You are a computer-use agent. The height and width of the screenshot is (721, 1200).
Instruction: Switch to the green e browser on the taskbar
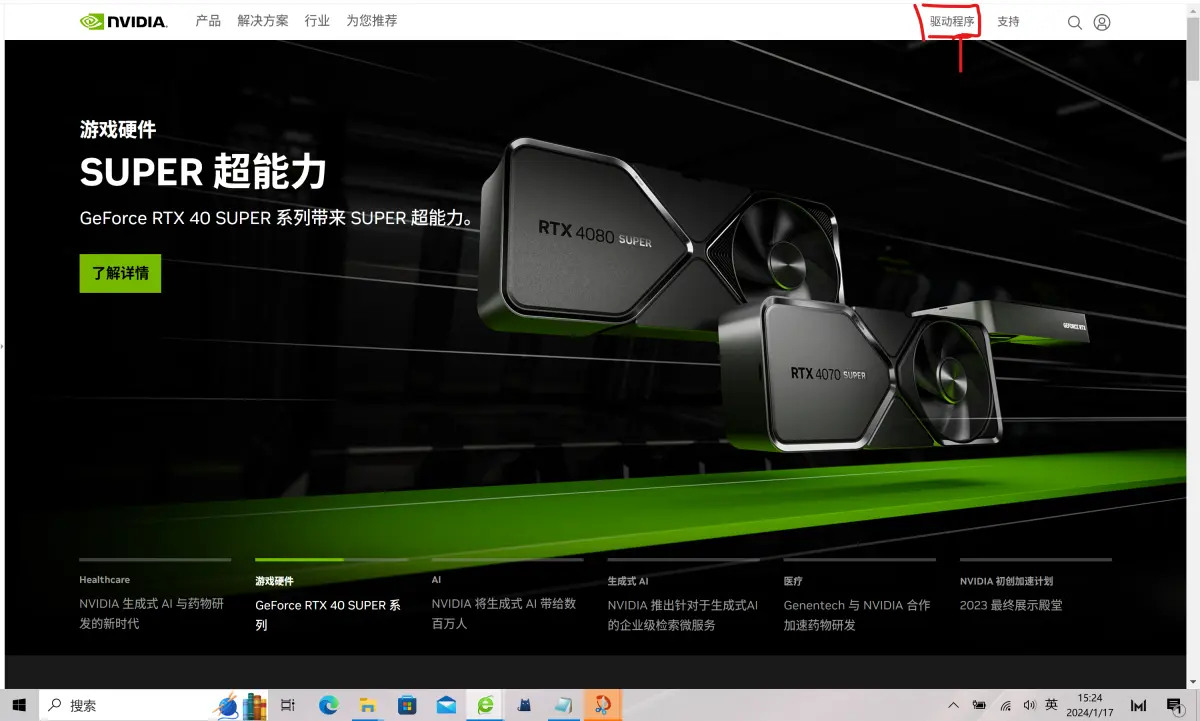coord(485,705)
